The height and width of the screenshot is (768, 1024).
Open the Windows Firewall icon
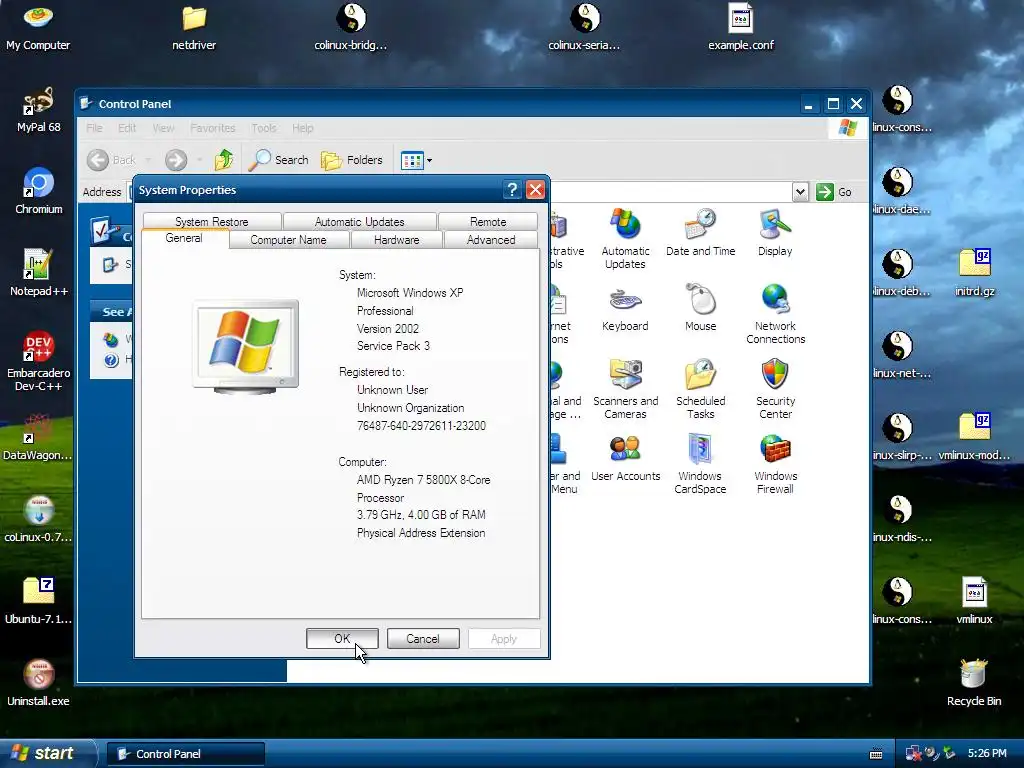pos(775,464)
